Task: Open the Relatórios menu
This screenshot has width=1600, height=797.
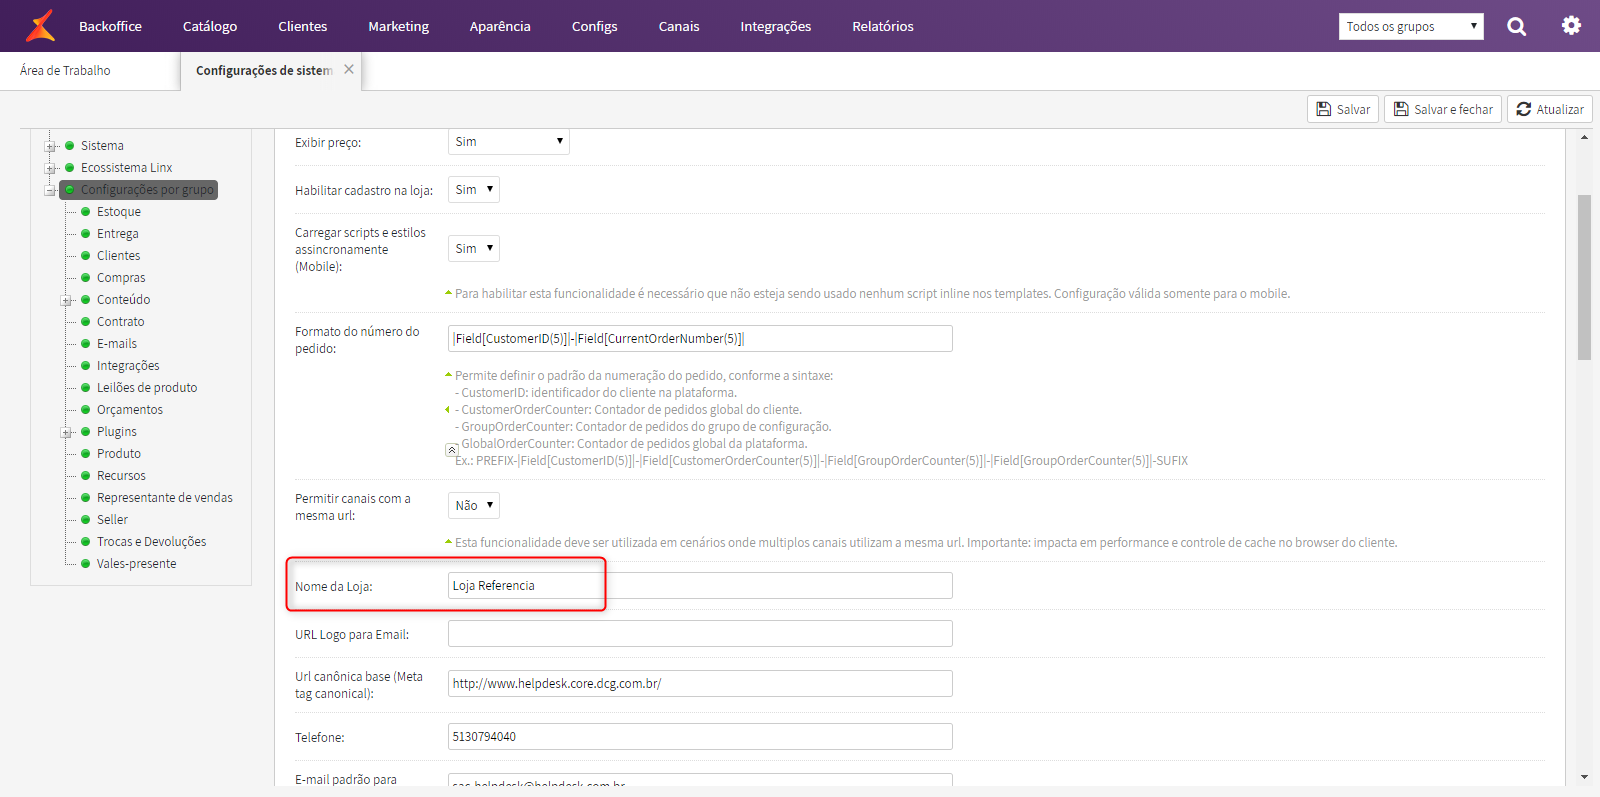Action: [x=883, y=26]
